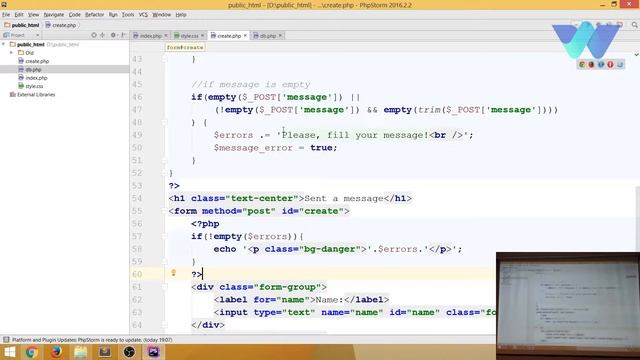Viewport: 640px width, 360px height.
Task: Click the form#create breadcrumb
Action: 185,47
